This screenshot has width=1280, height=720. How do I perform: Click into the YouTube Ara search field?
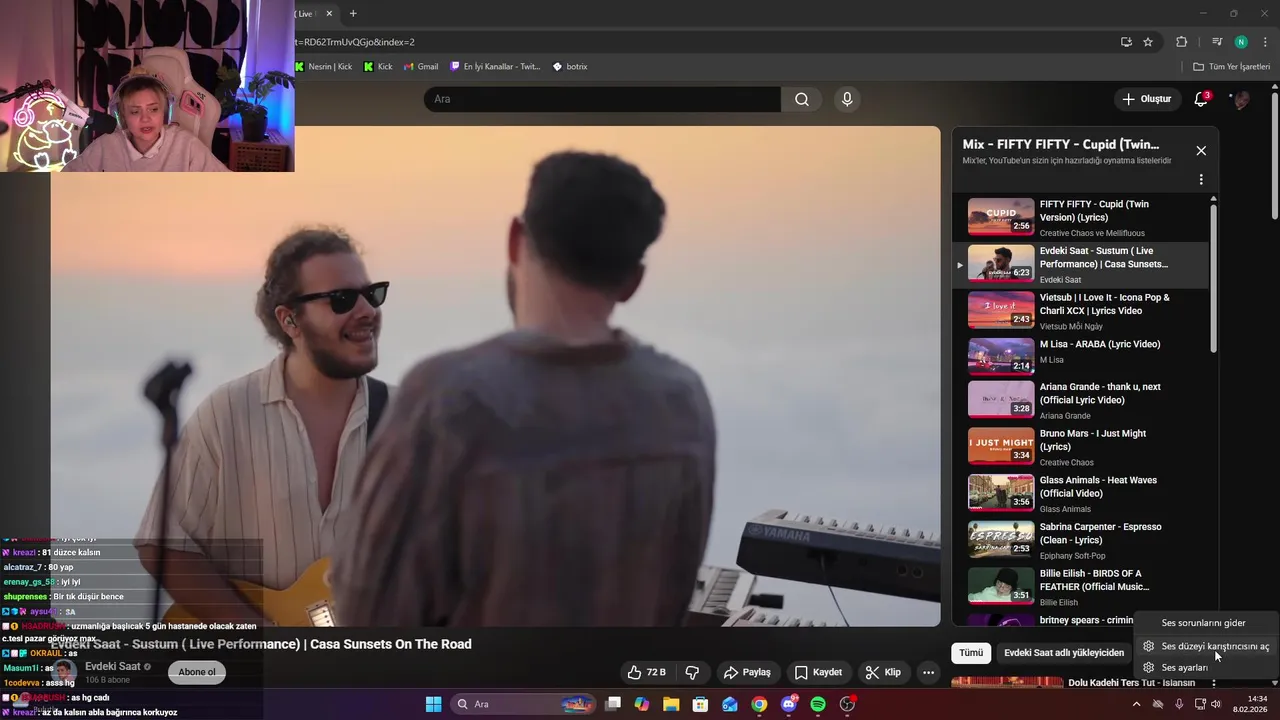point(603,99)
